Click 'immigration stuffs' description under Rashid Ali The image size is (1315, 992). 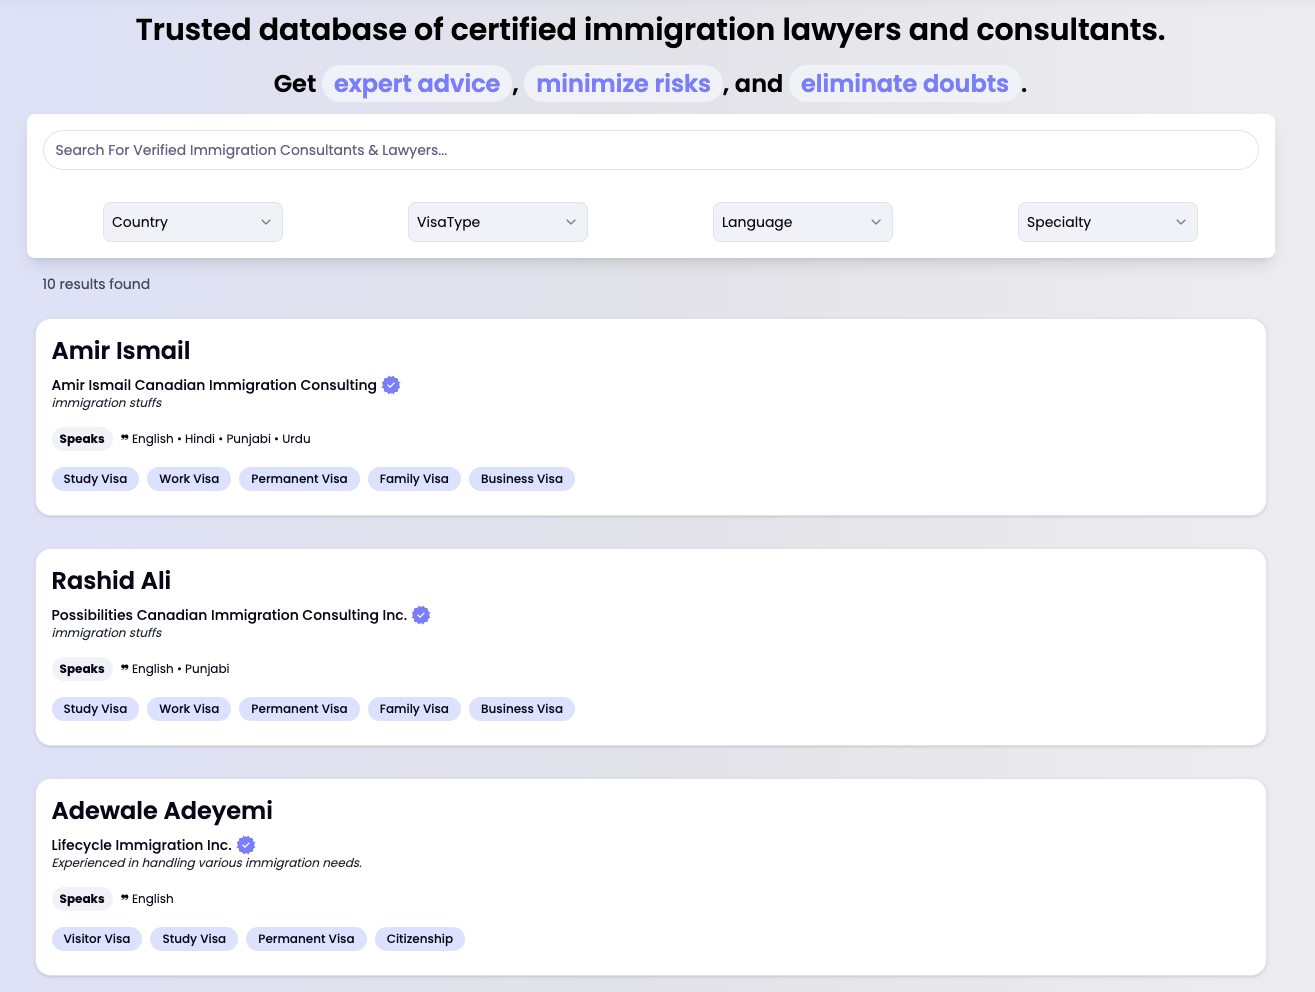coord(107,633)
